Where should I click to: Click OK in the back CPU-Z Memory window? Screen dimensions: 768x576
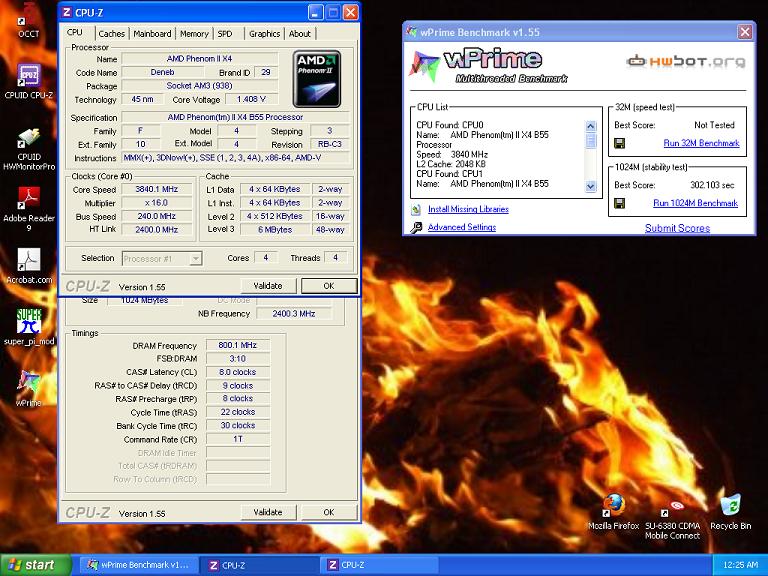point(329,512)
